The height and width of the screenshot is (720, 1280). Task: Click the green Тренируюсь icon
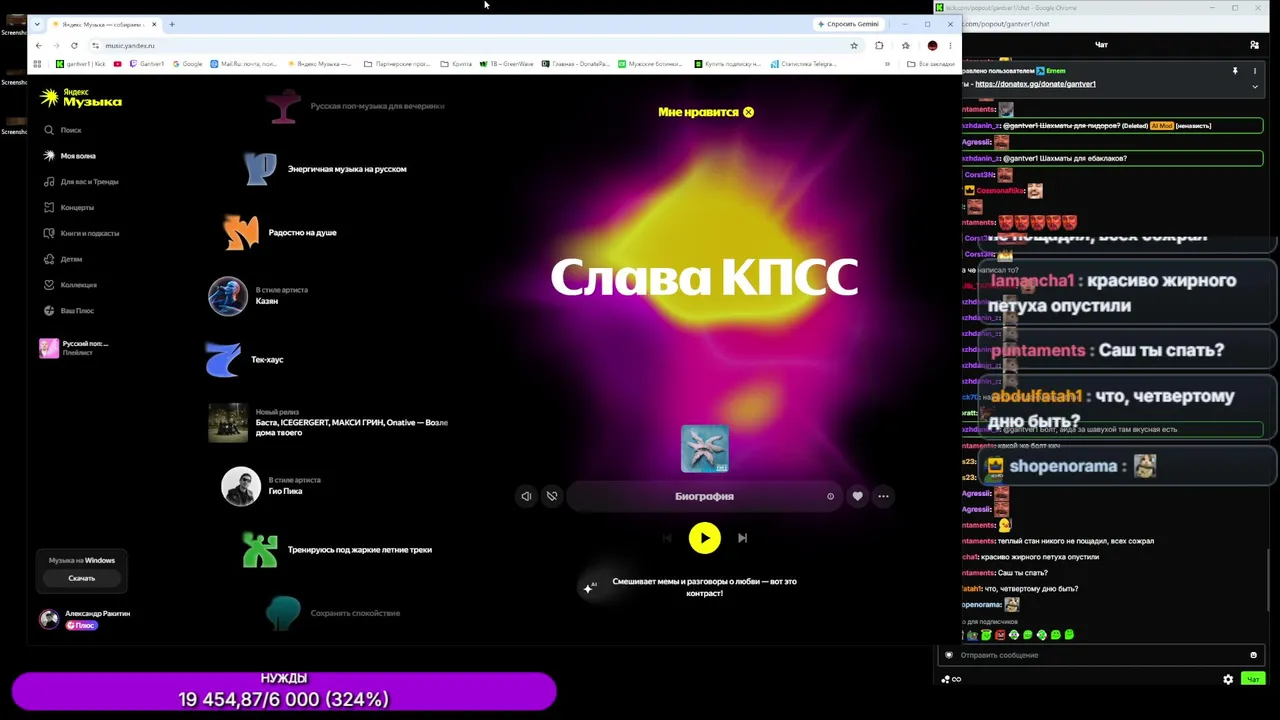point(260,550)
